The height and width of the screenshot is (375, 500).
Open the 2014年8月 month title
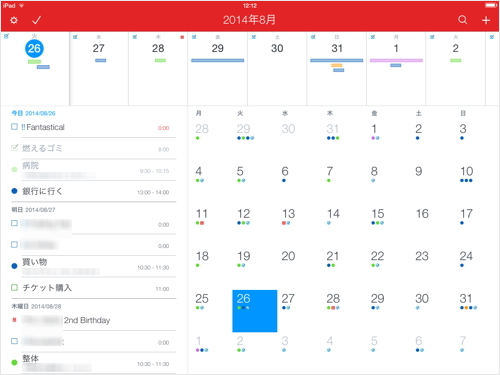[x=249, y=20]
